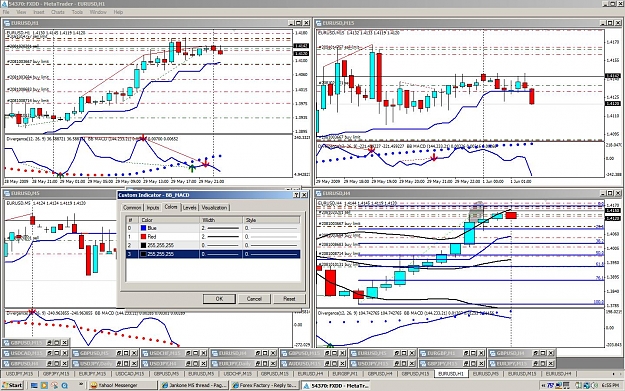625x391 pixels.
Task: Click Reset in the BB_MACD dialog
Action: 289,299
